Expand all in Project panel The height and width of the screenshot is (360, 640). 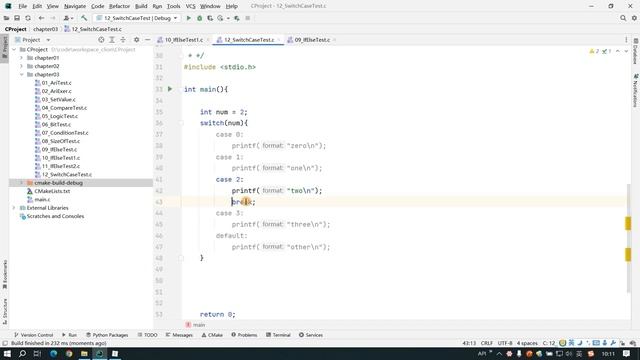pos(112,40)
